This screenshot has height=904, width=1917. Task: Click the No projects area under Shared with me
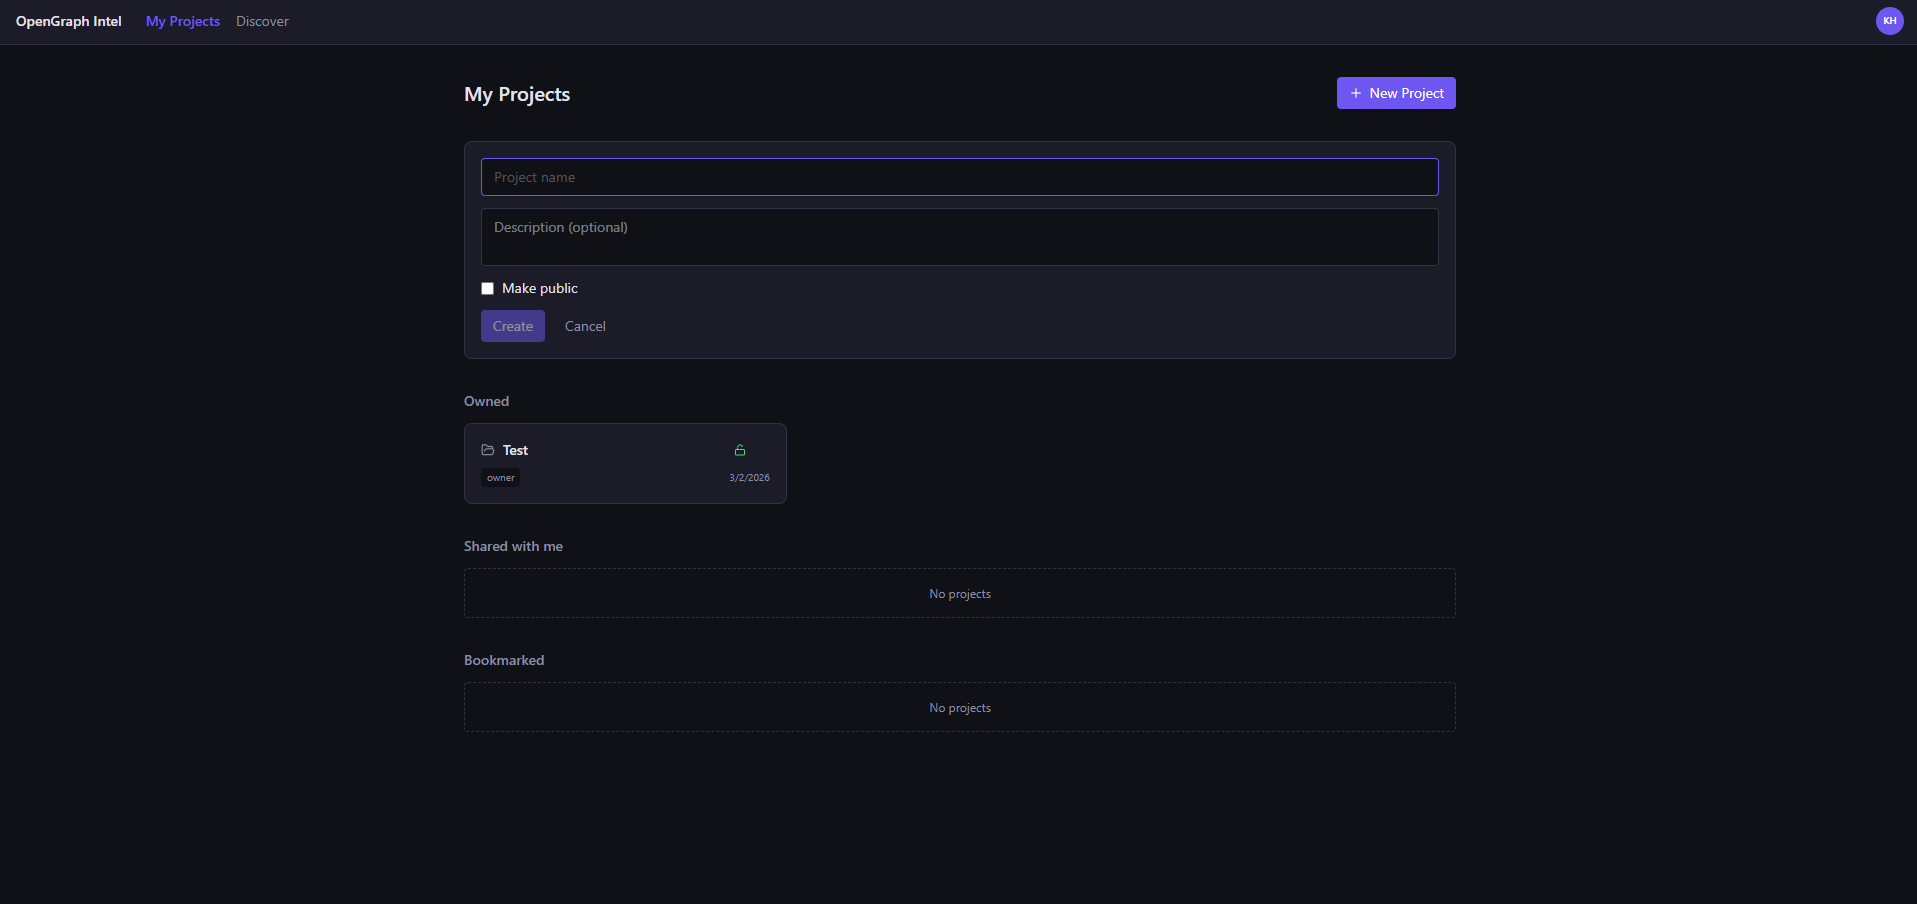[x=959, y=593]
